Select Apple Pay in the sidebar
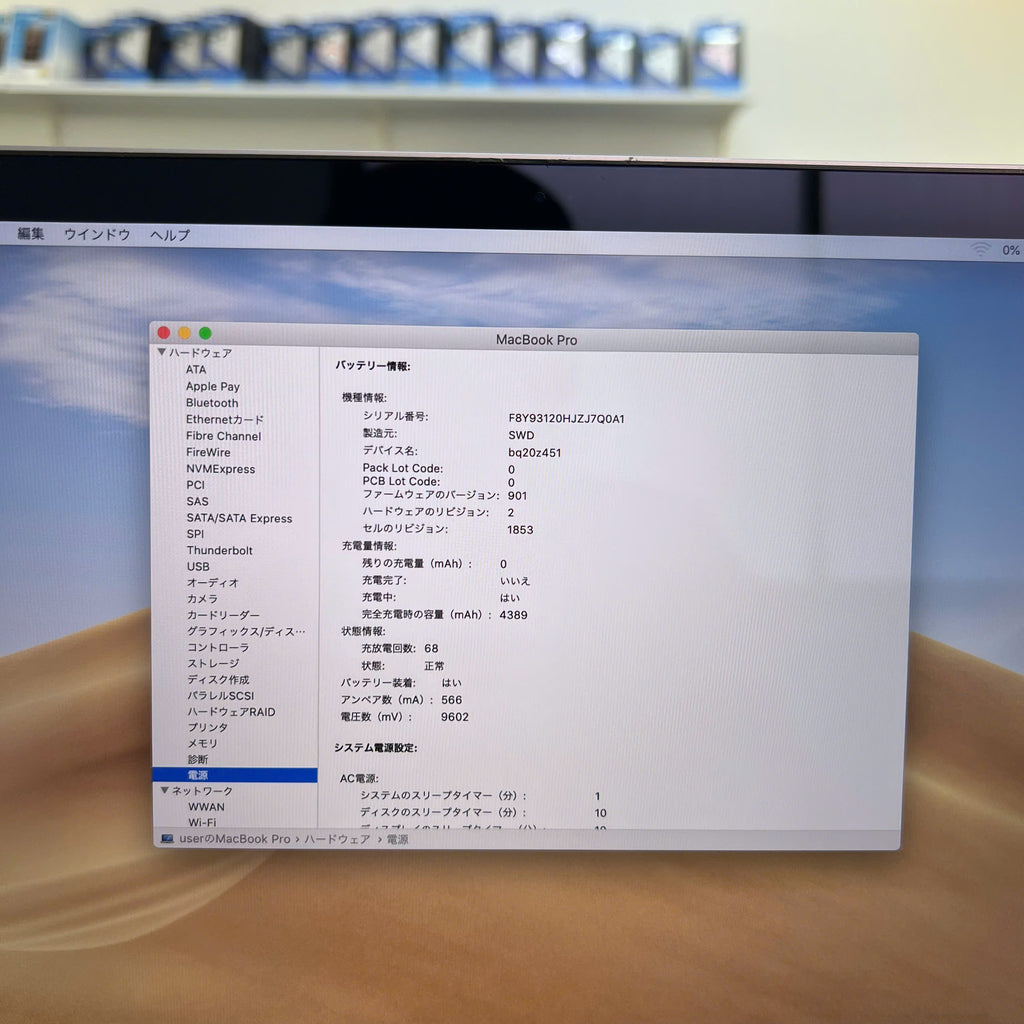This screenshot has width=1024, height=1024. pyautogui.click(x=213, y=386)
